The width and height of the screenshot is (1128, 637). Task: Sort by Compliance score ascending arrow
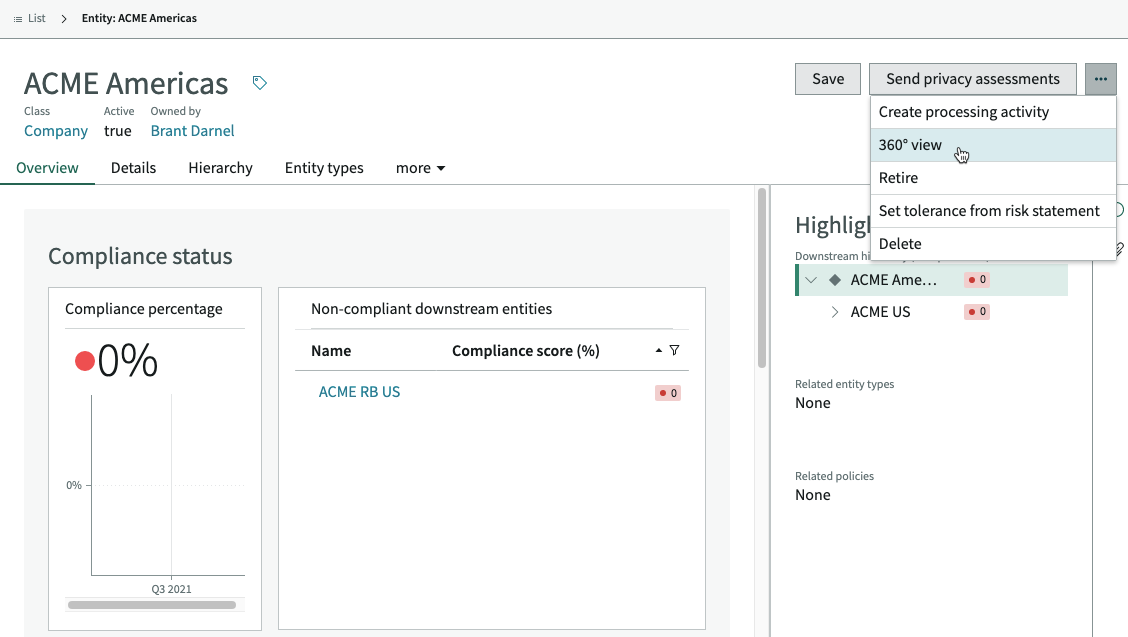[x=658, y=351]
